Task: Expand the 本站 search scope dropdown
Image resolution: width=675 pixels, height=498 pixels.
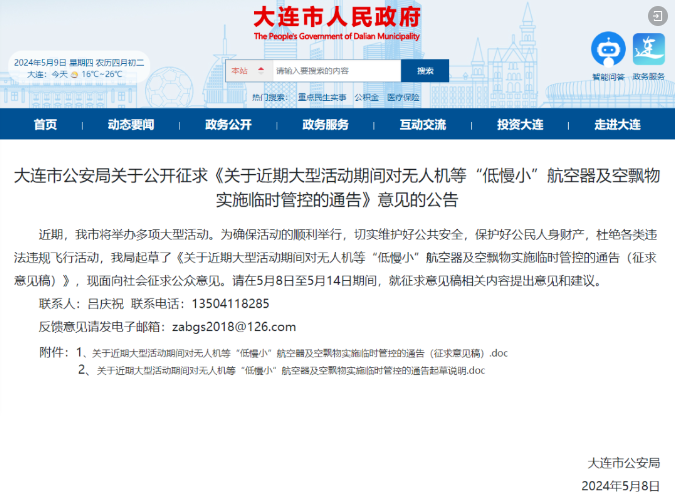Action: (x=249, y=71)
